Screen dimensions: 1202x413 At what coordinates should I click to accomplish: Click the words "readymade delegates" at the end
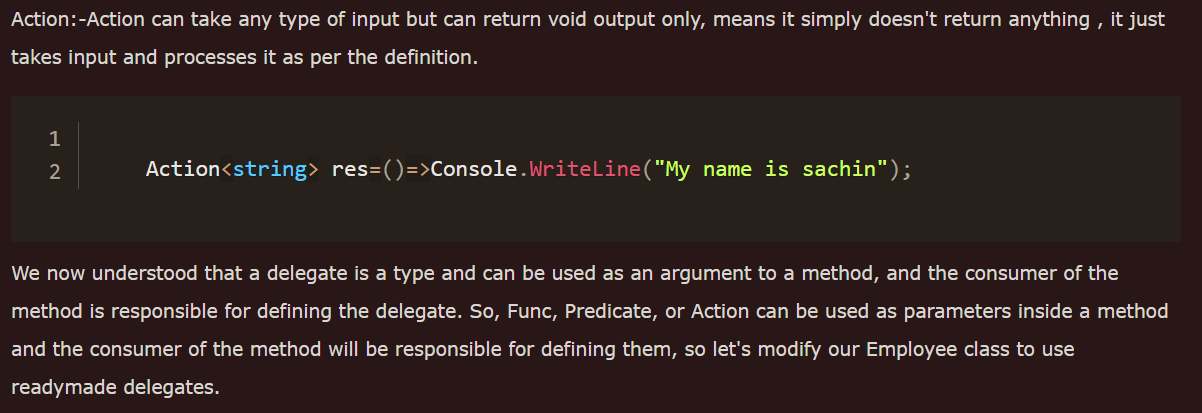click(x=114, y=387)
